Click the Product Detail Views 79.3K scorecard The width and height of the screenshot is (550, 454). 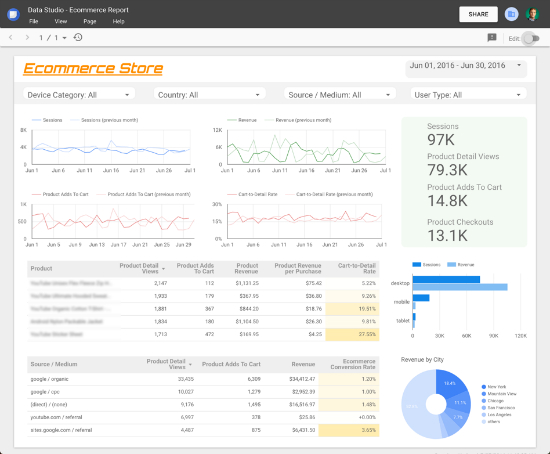pos(463,165)
